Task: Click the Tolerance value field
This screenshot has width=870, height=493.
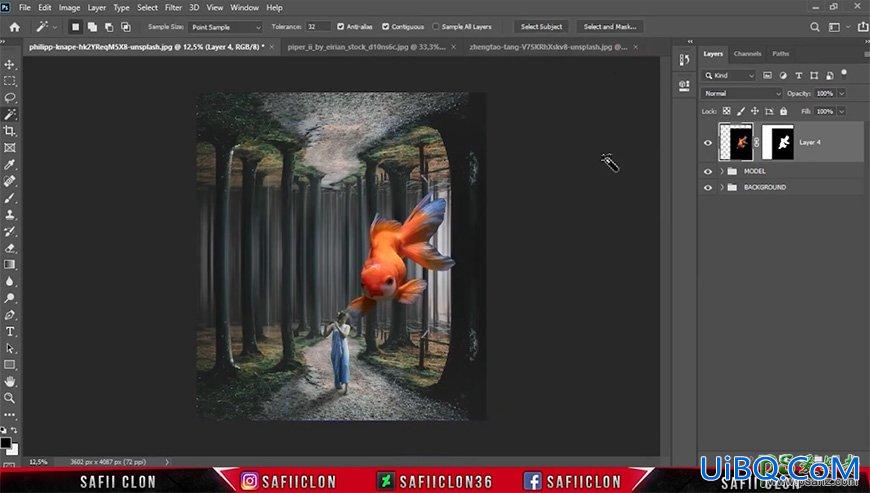Action: coord(317,27)
